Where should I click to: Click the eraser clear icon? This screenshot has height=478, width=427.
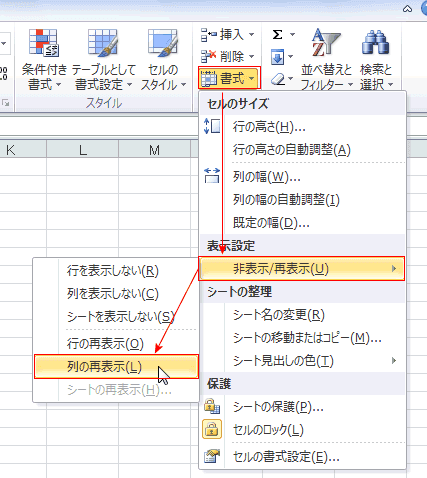pos(278,79)
